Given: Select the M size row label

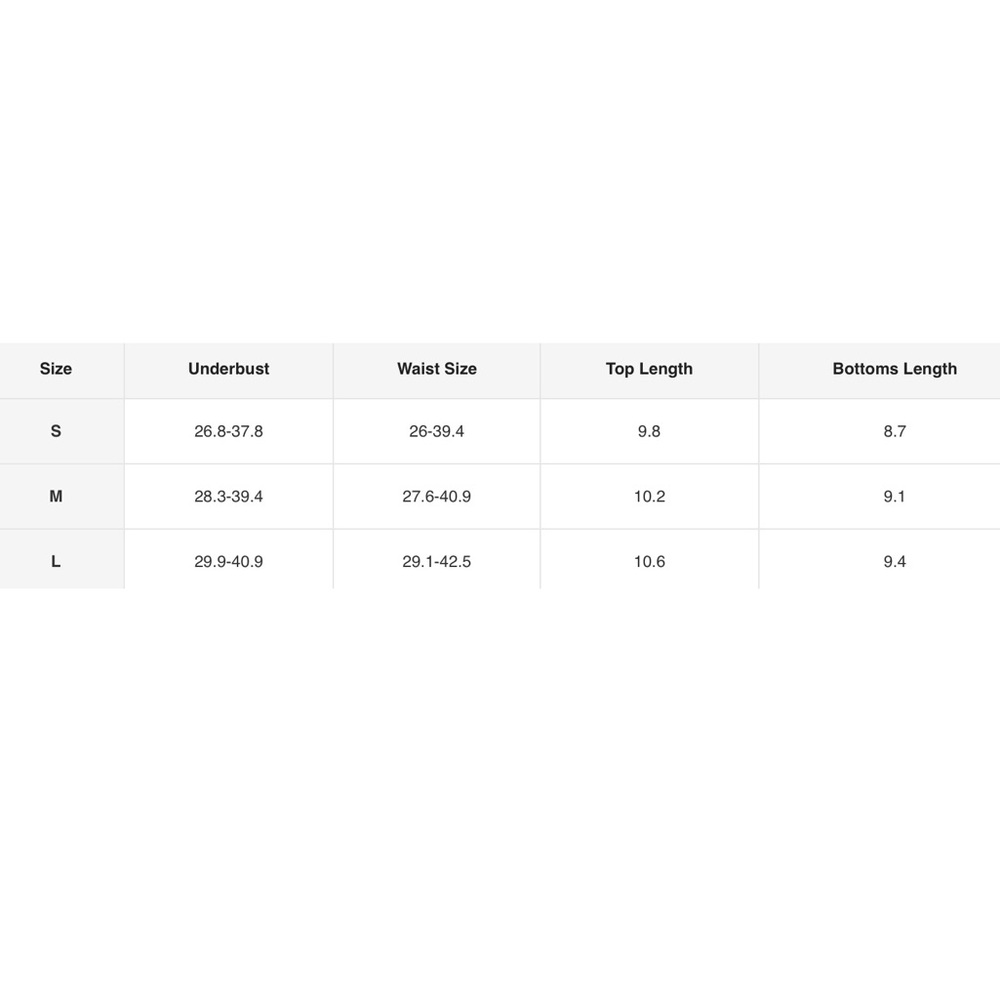Looking at the screenshot, I should [55, 496].
